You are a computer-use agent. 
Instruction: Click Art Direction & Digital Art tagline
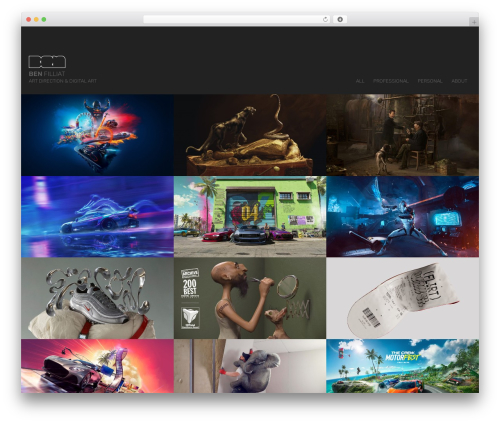pos(62,81)
